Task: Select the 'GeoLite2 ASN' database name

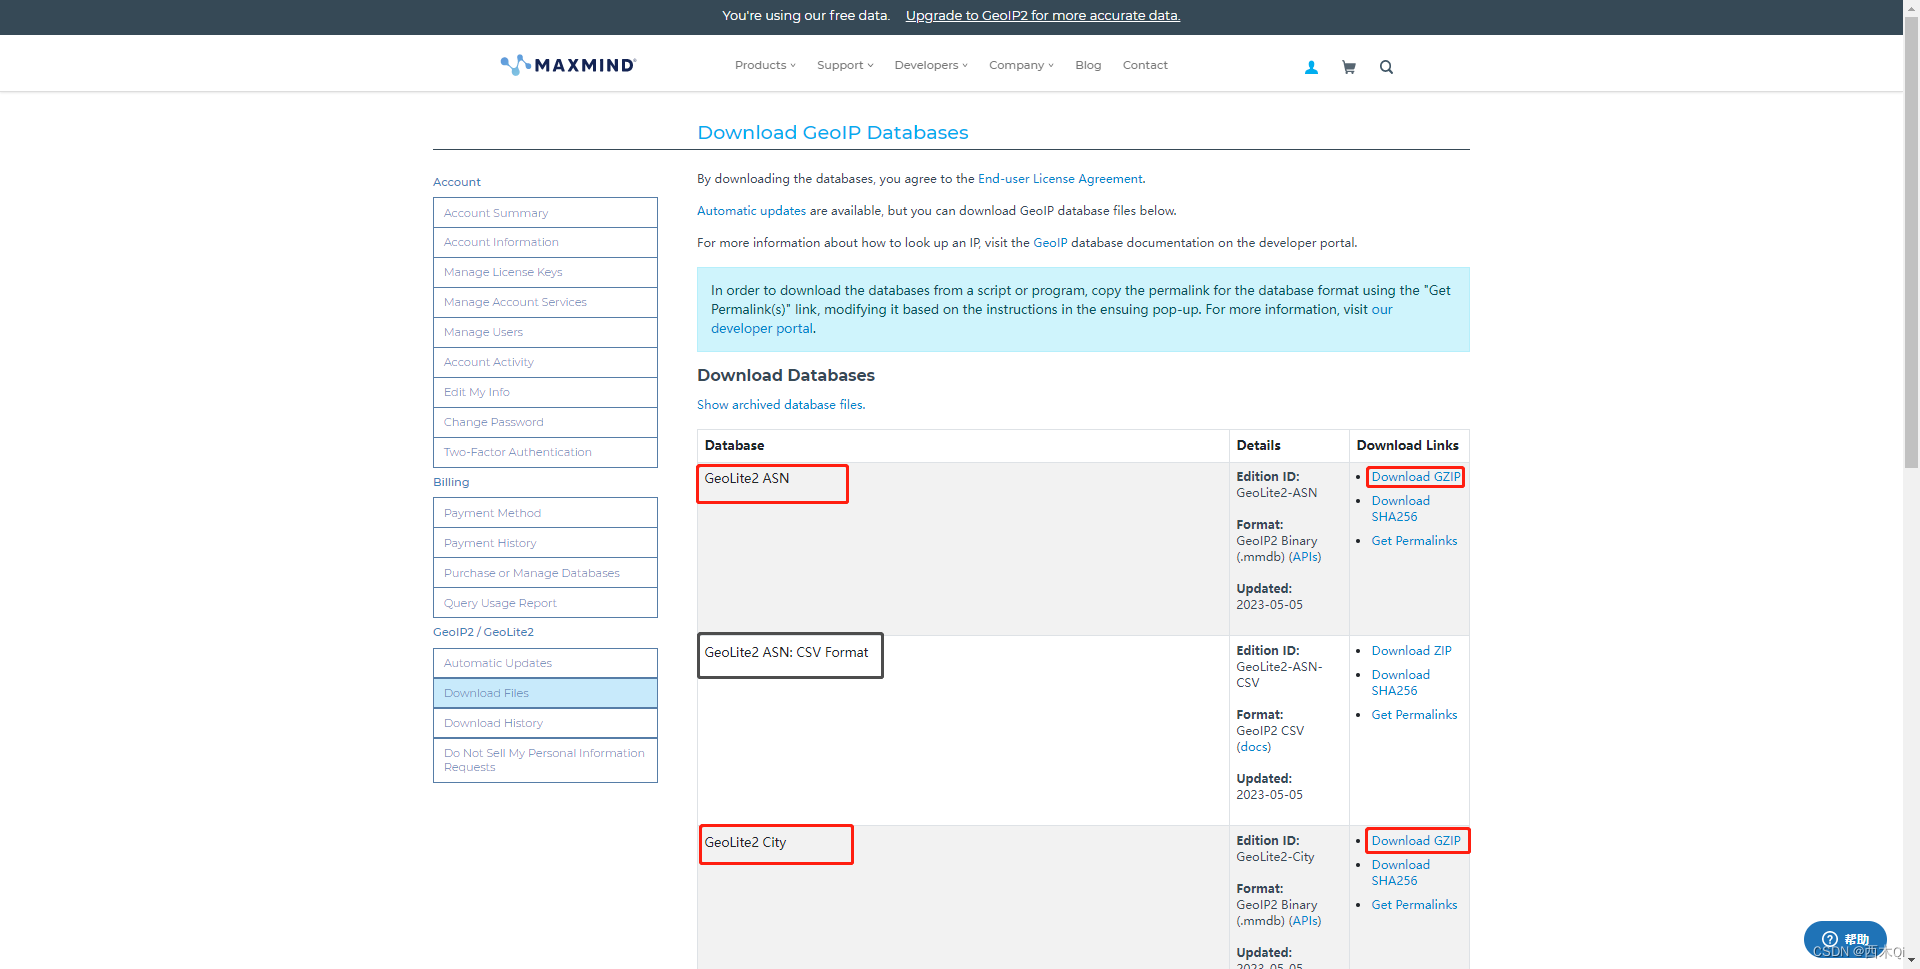Action: click(746, 478)
